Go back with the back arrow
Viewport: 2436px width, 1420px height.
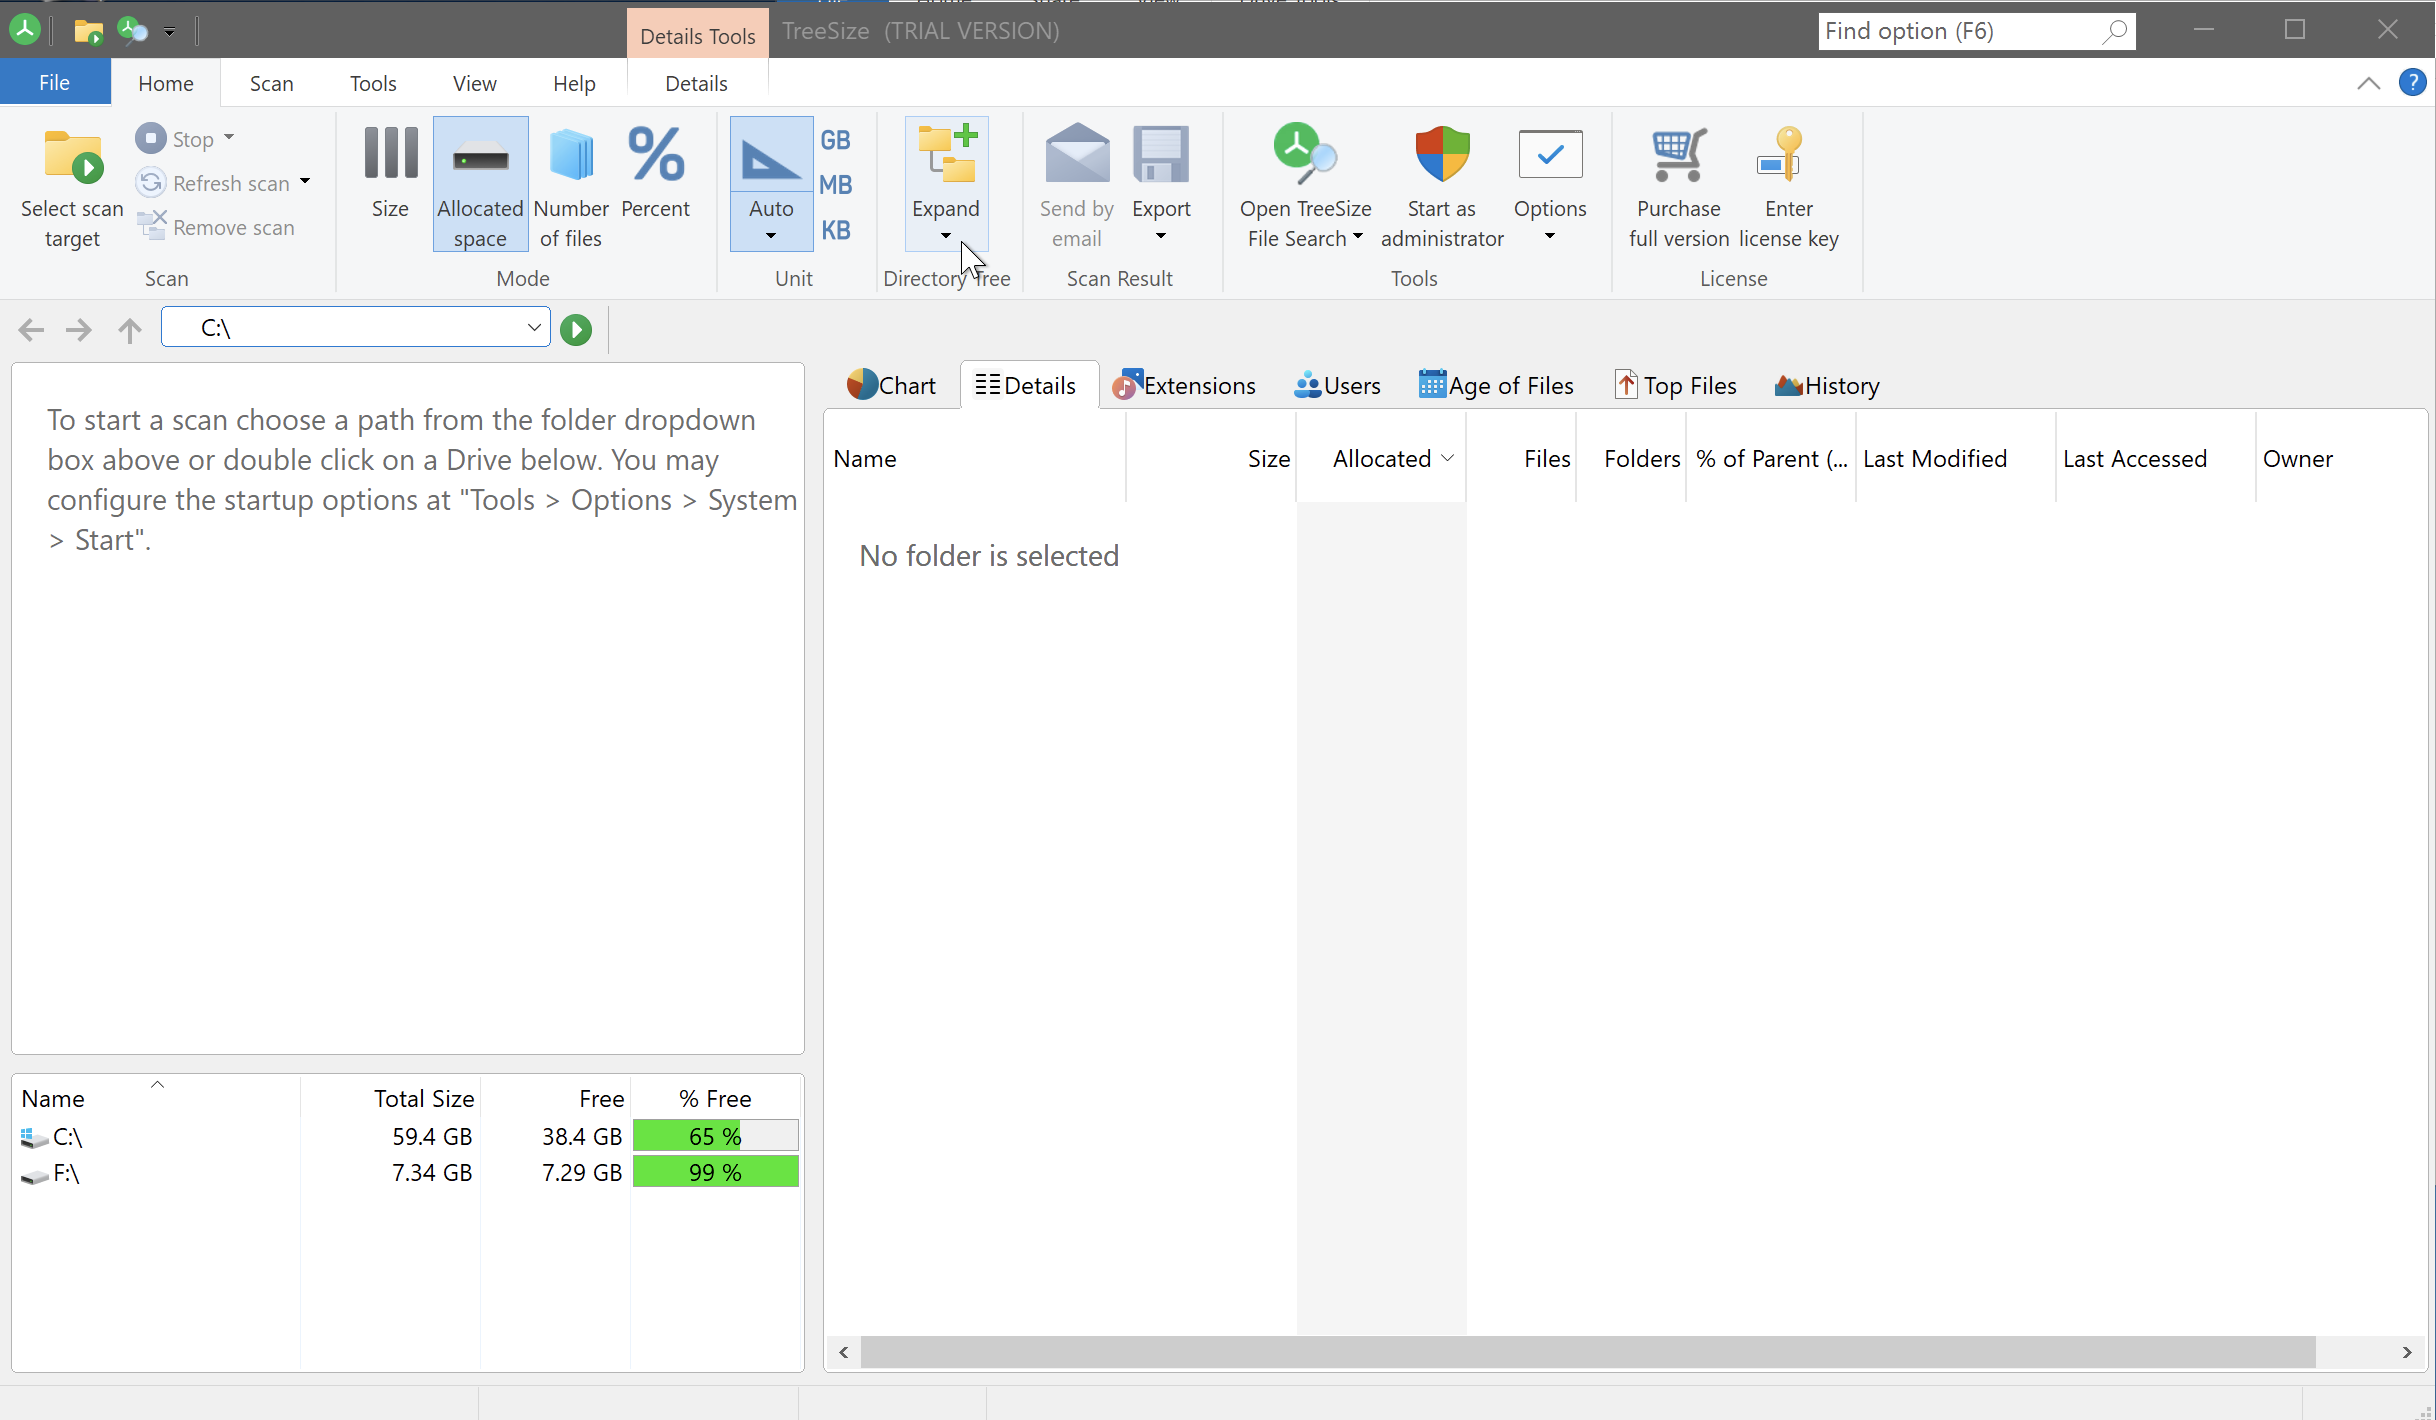point(31,329)
